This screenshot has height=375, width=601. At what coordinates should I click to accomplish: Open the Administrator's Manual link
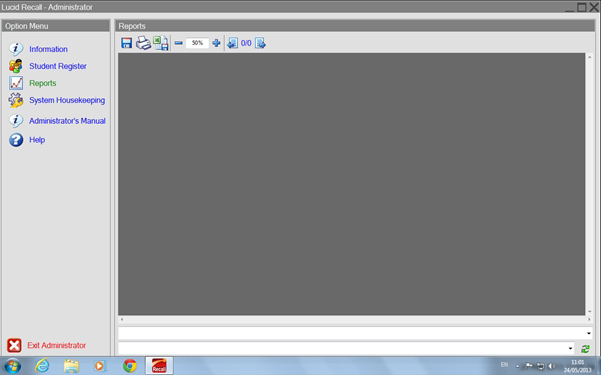[x=67, y=121]
